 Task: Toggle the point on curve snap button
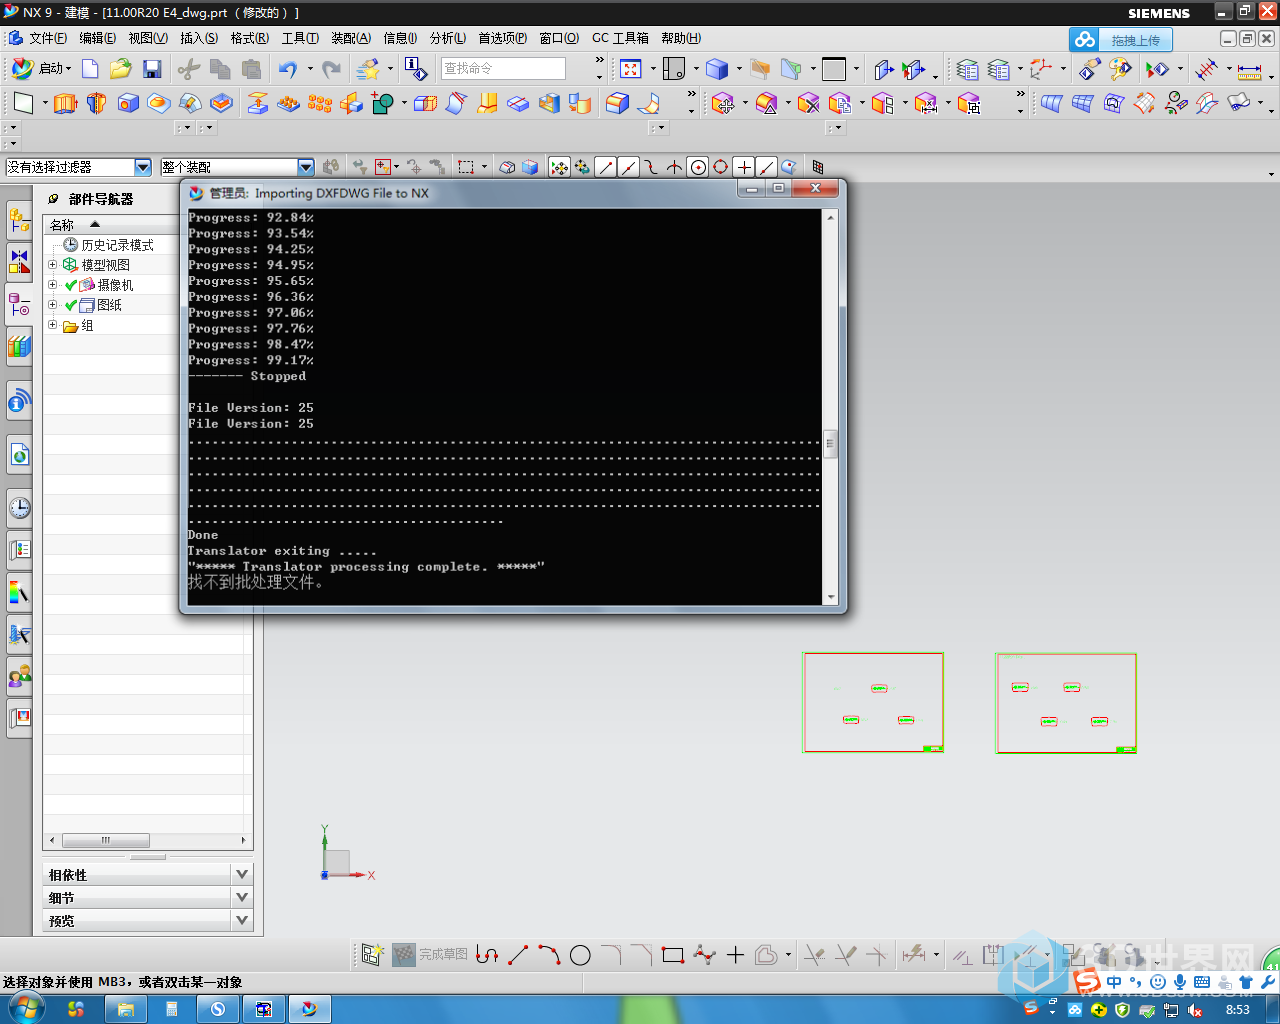767,167
